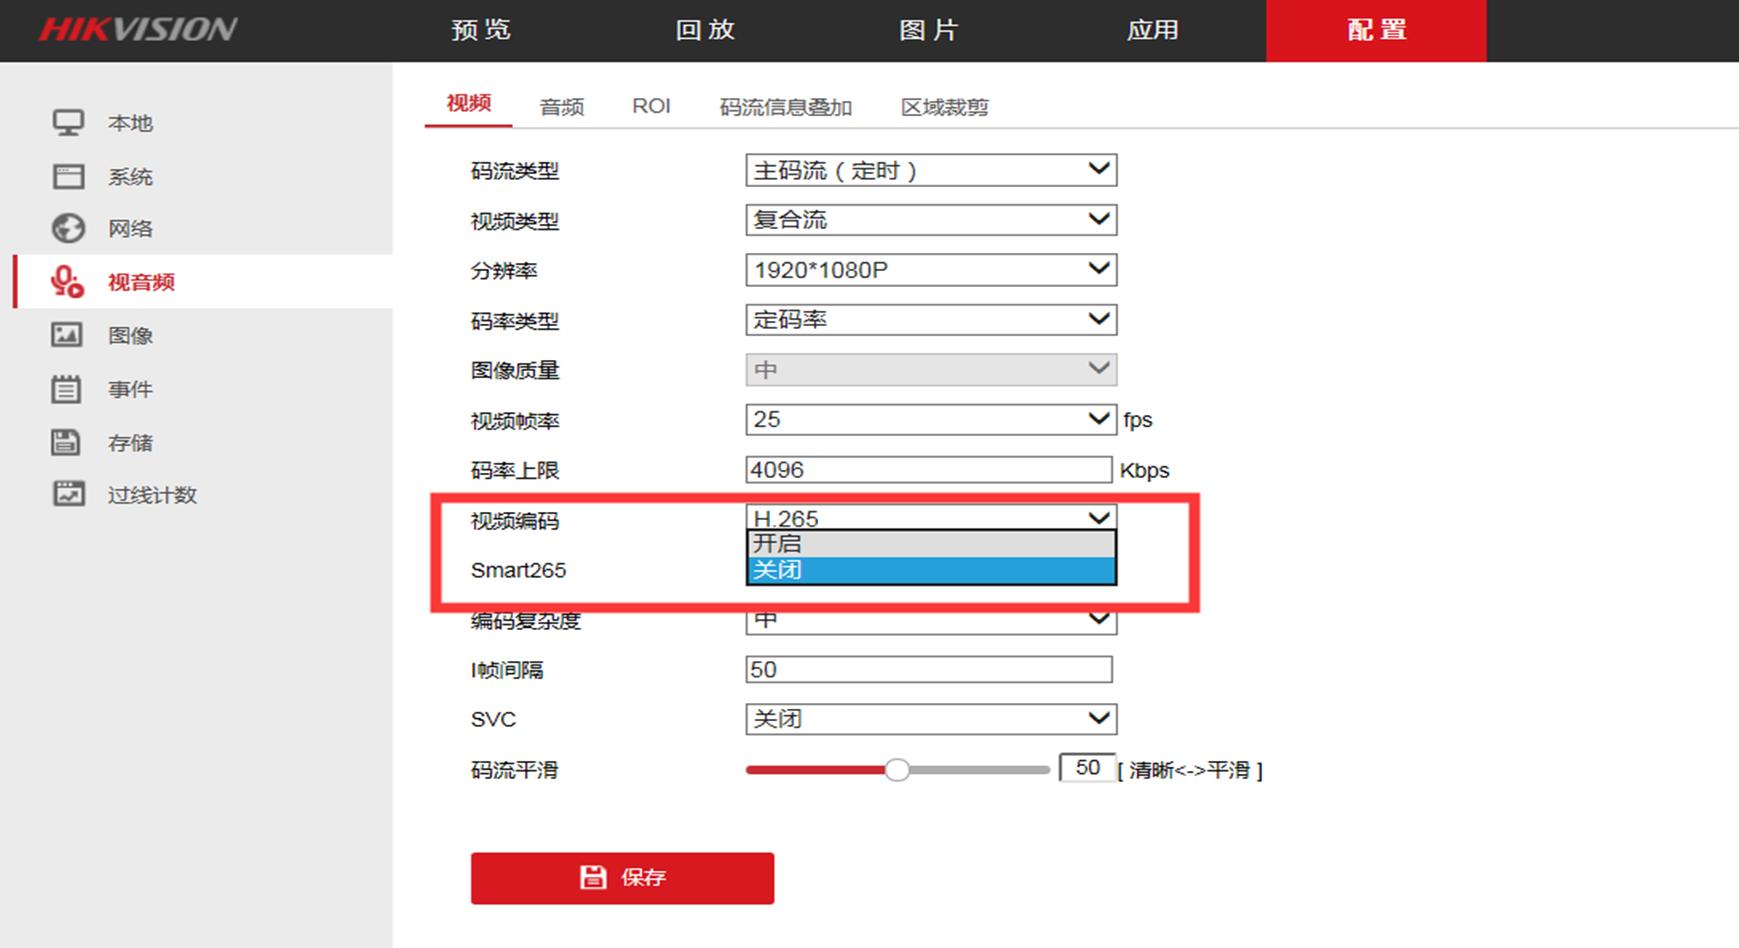The image size is (1739, 948).
Task: Open 过线计数 (Line Crossing Counting) icon
Action: (66, 494)
